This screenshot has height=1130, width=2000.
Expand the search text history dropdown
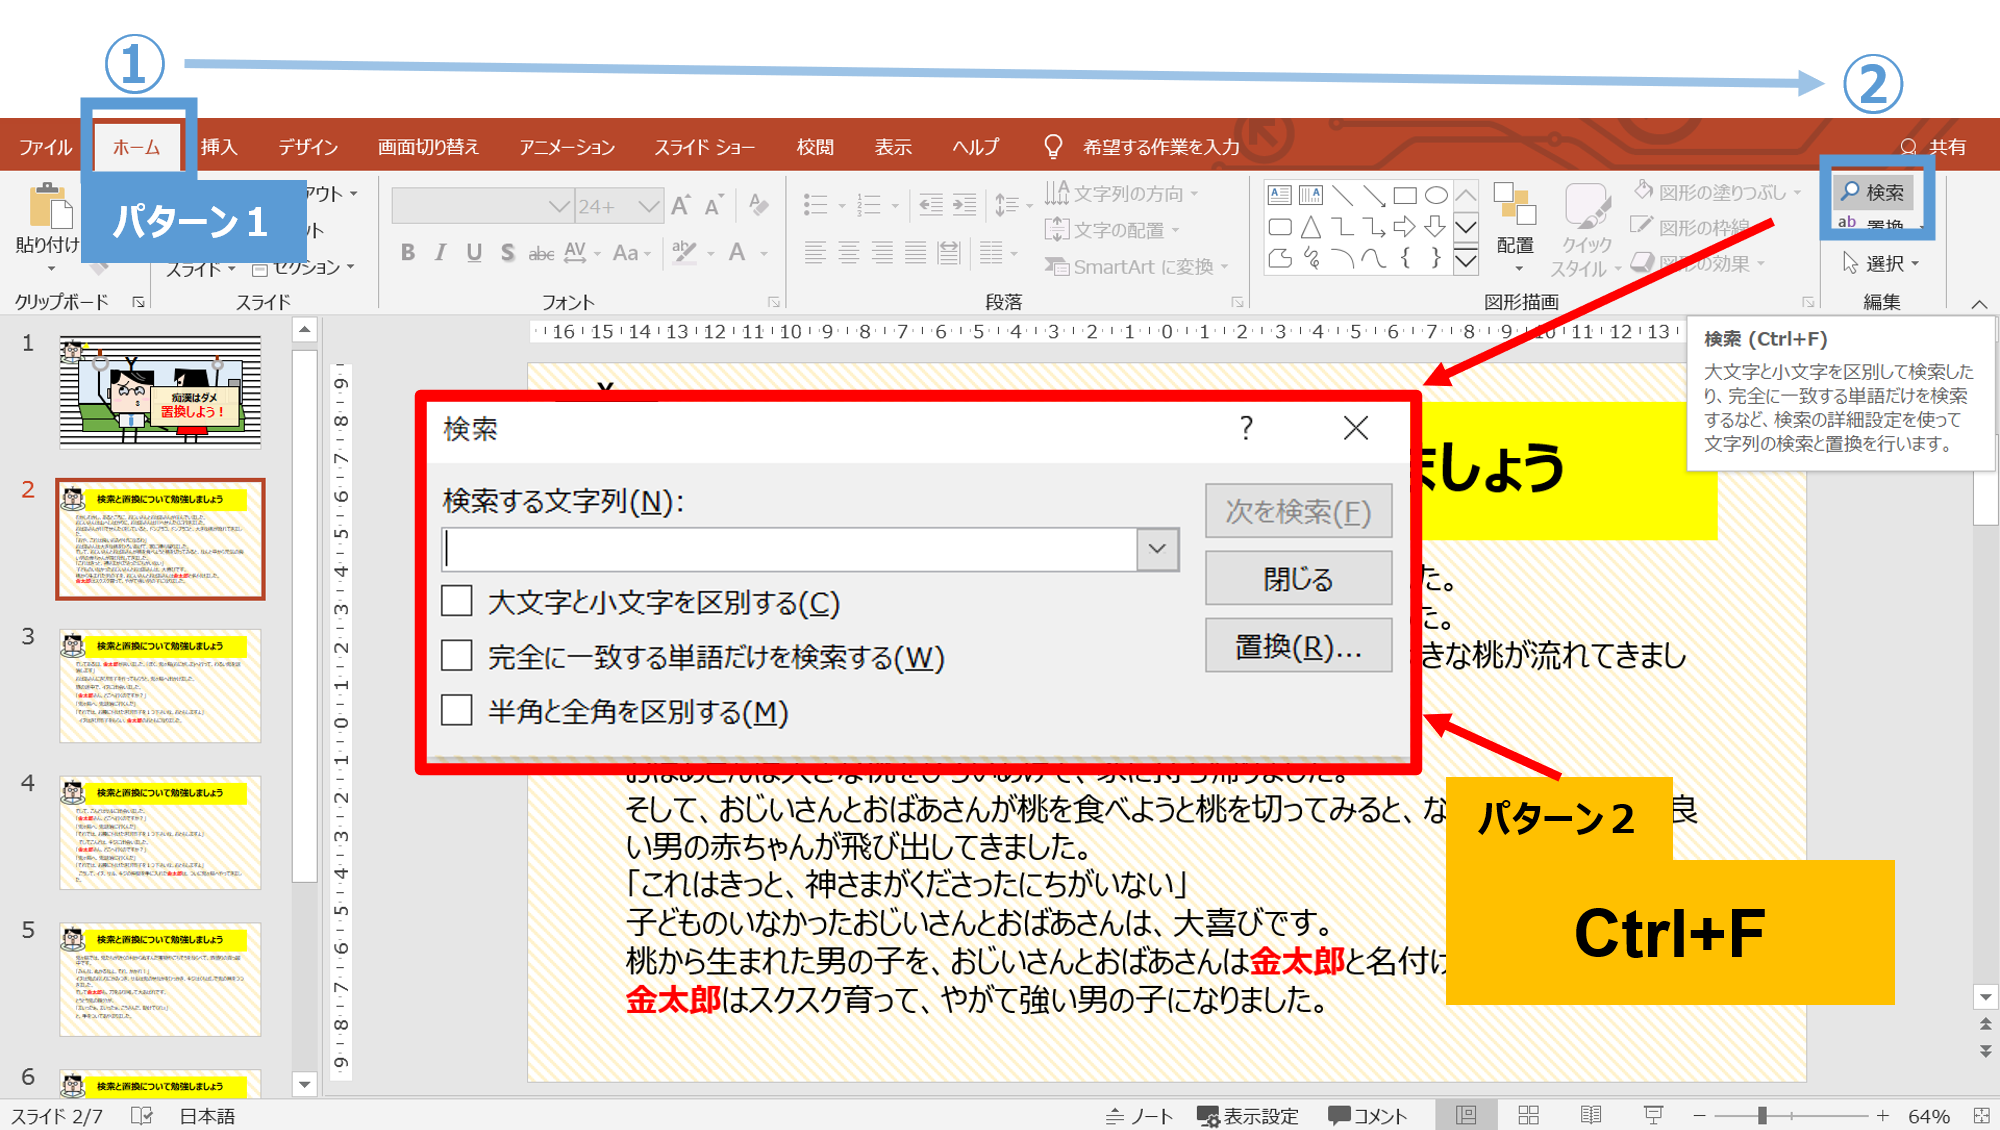[1157, 549]
